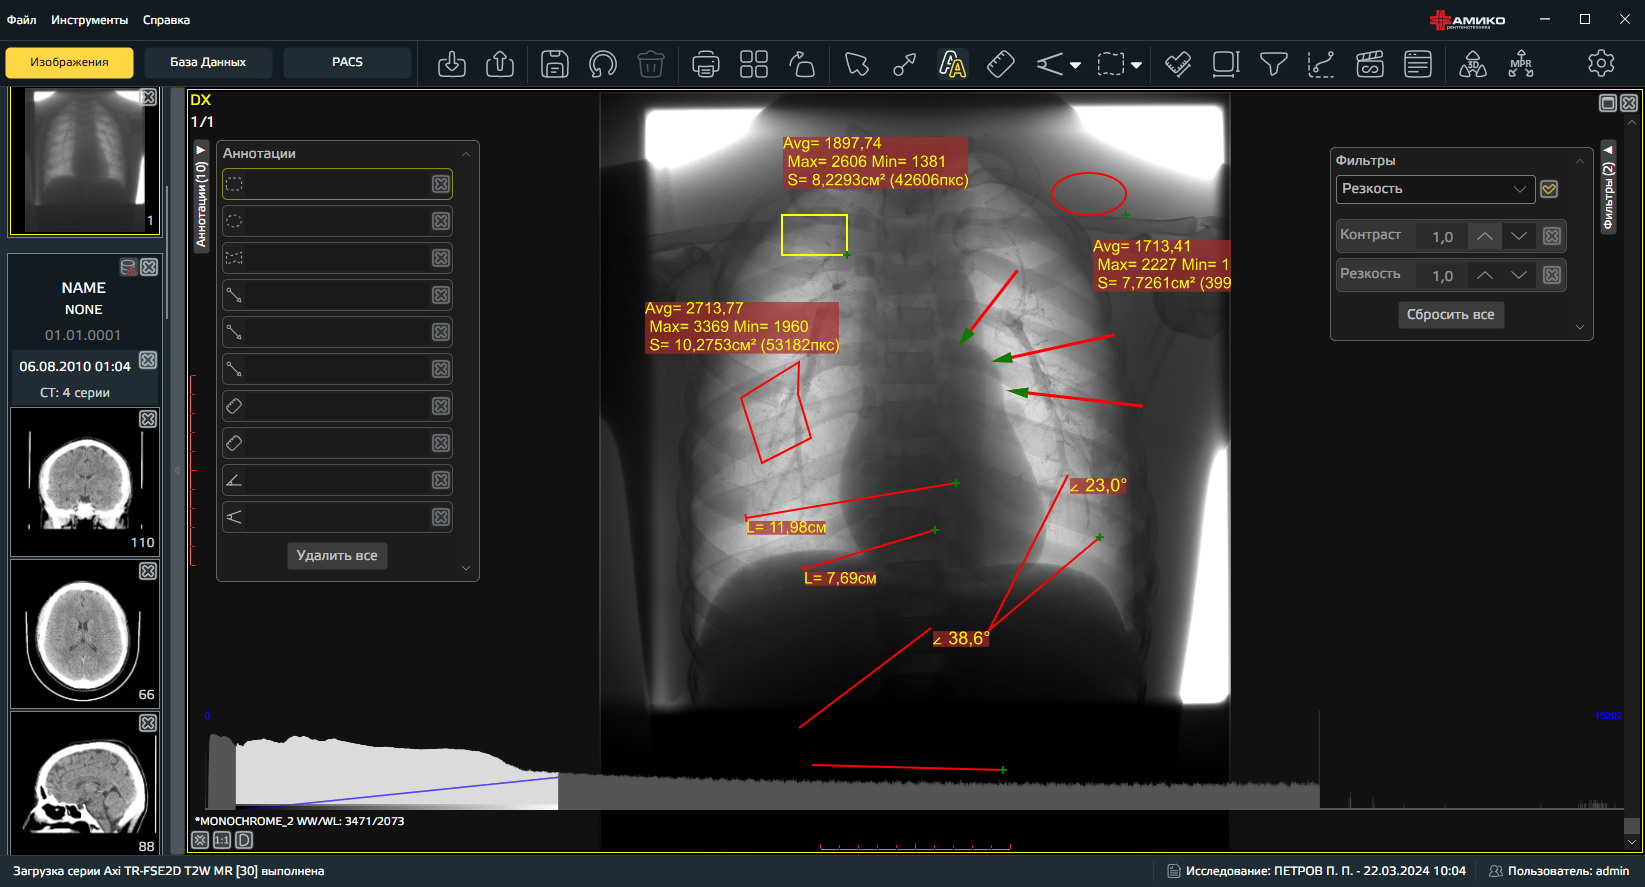
Task: Open the Файл menu
Action: coord(22,20)
